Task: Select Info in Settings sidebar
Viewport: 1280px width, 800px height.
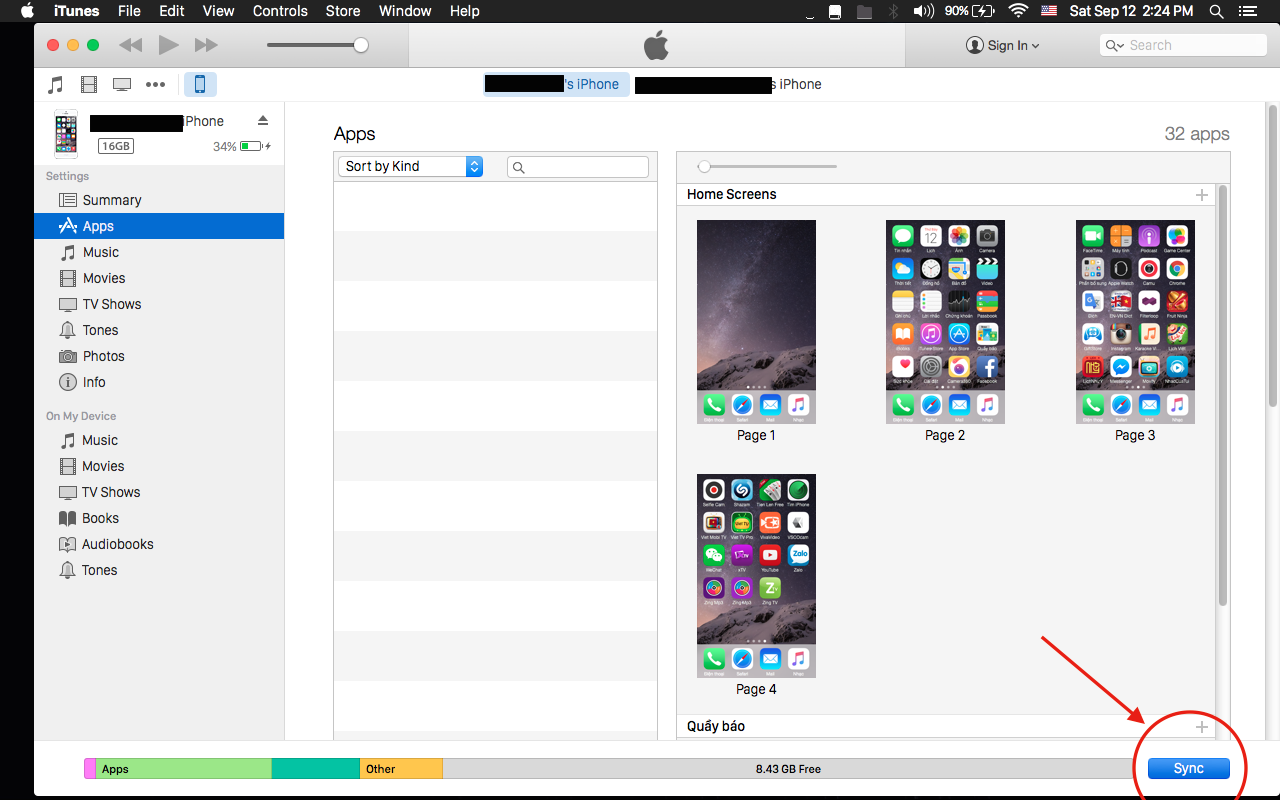Action: [159, 382]
